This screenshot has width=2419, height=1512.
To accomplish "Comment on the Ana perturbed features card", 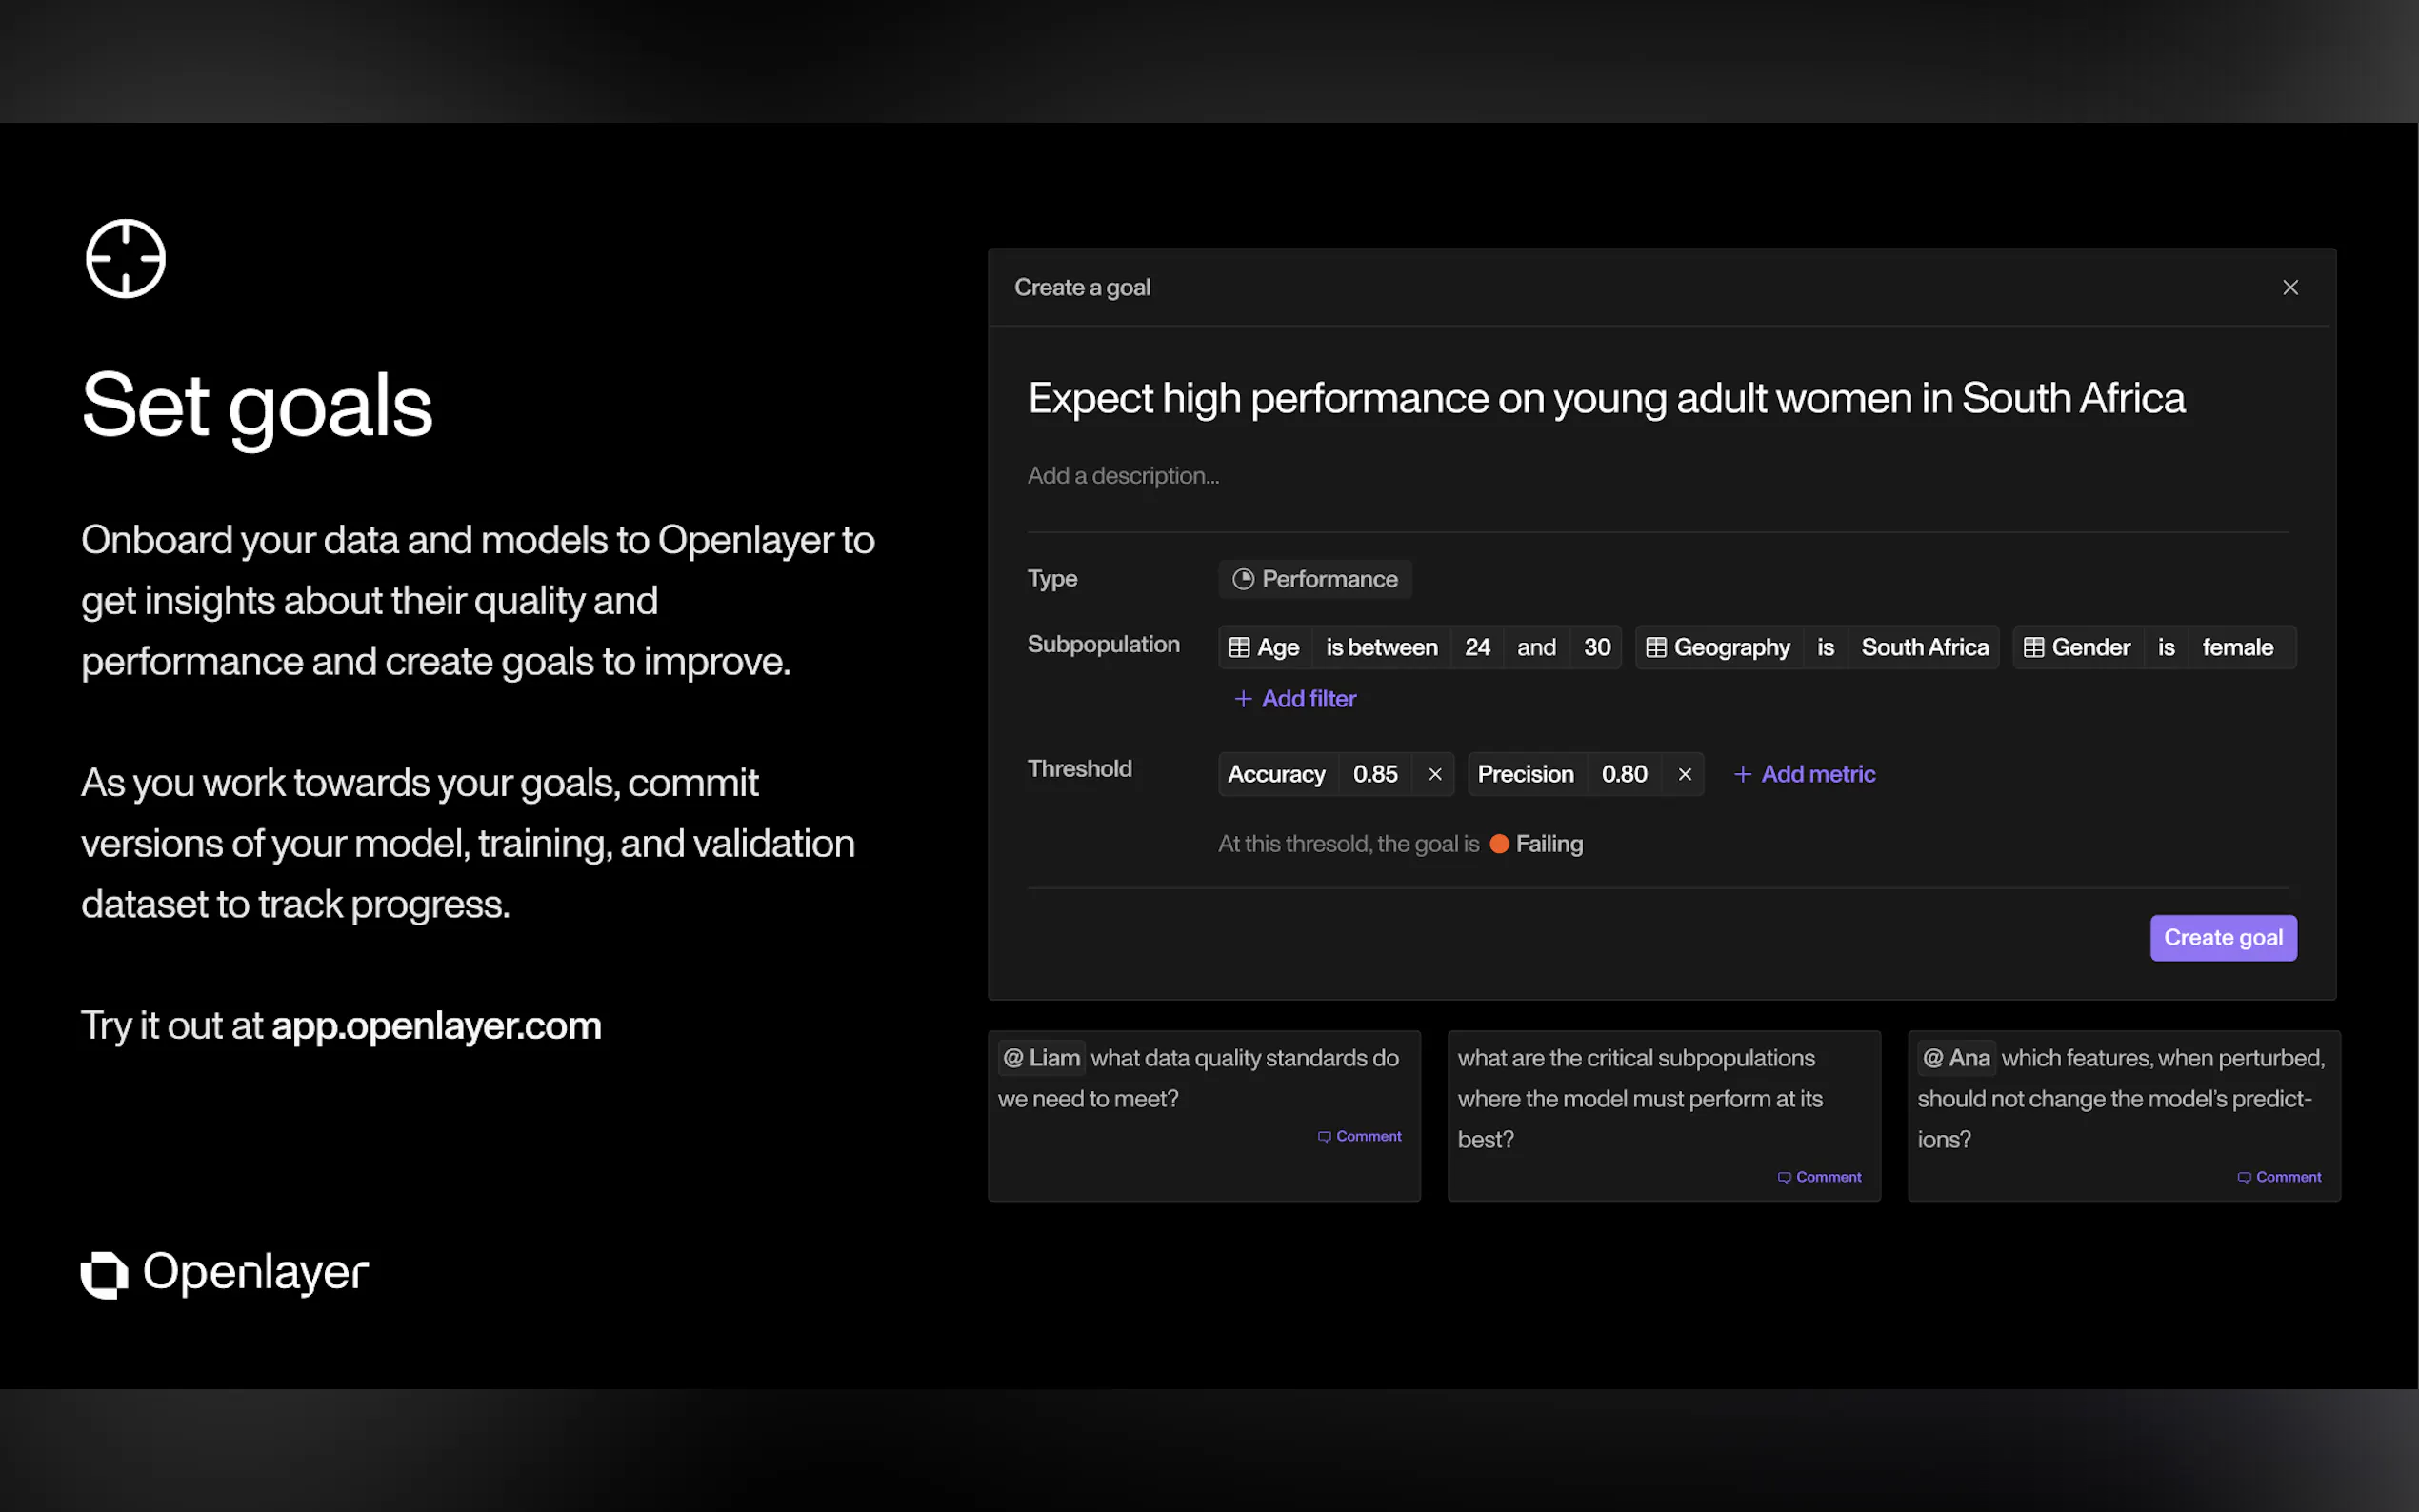I will point(2279,1177).
